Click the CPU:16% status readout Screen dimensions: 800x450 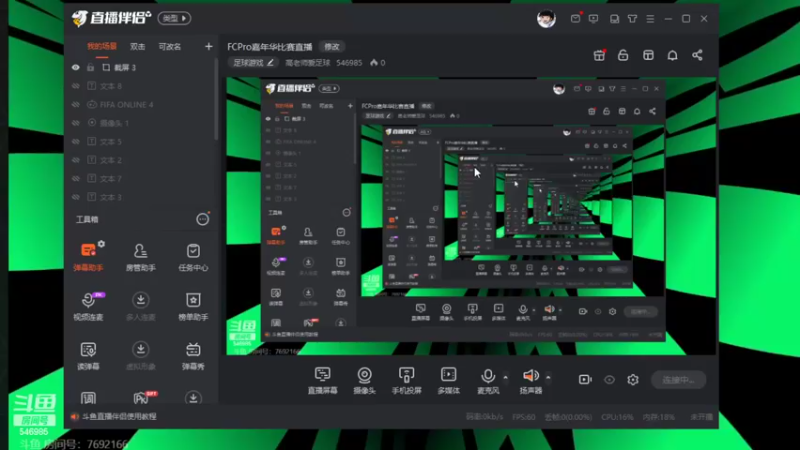pyautogui.click(x=617, y=417)
